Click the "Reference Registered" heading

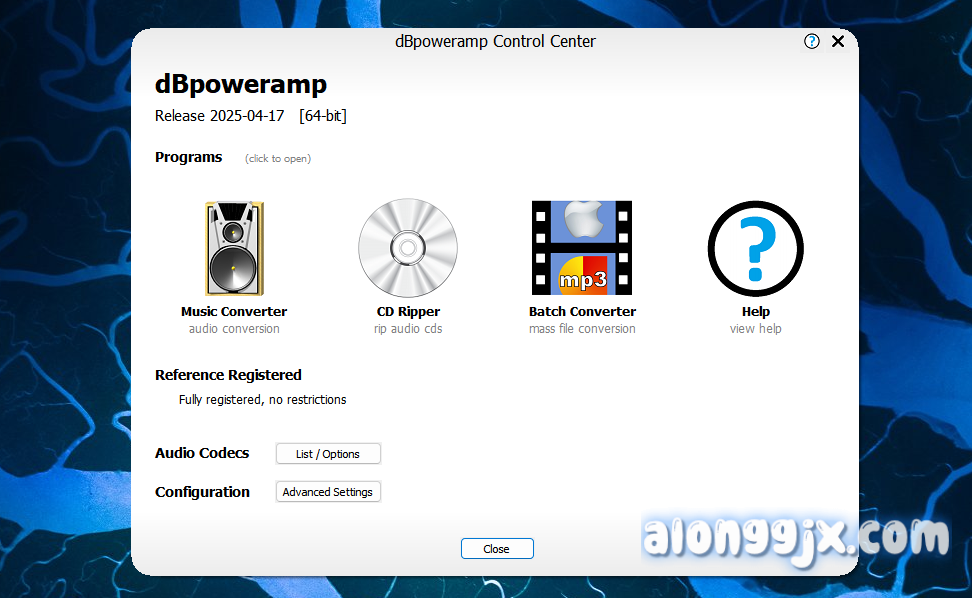228,375
